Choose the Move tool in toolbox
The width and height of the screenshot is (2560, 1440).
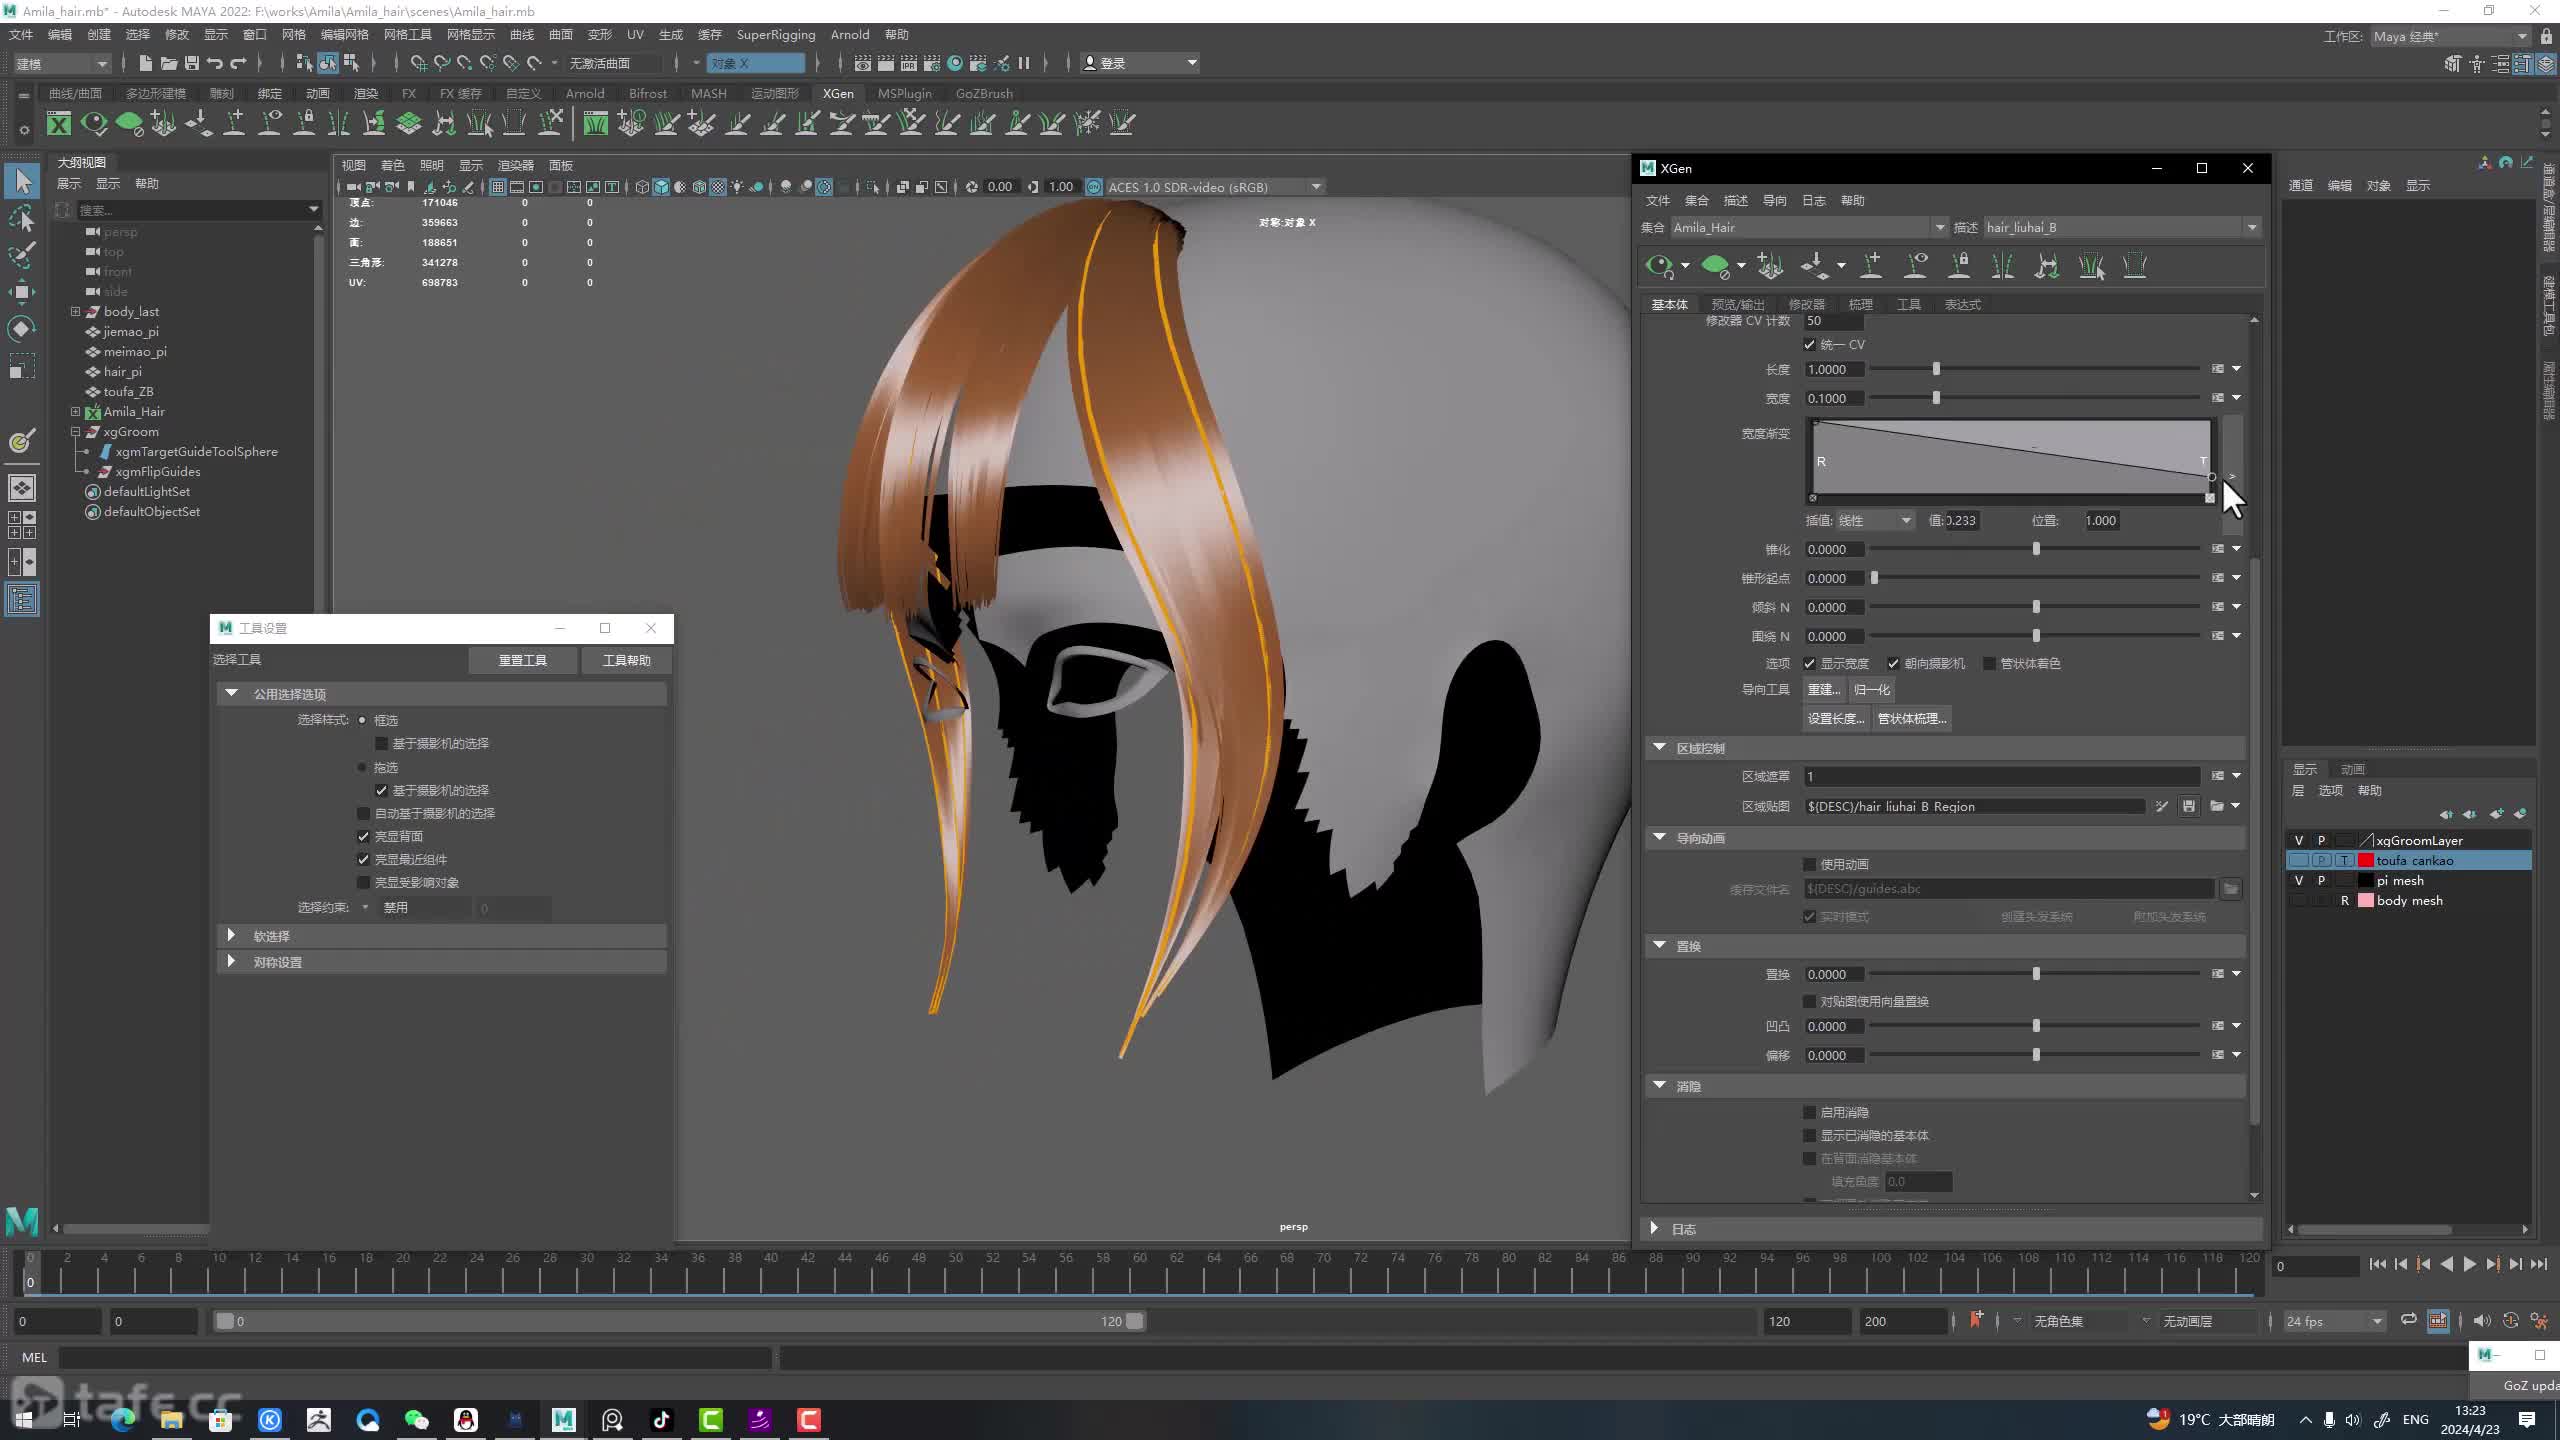coord(22,292)
